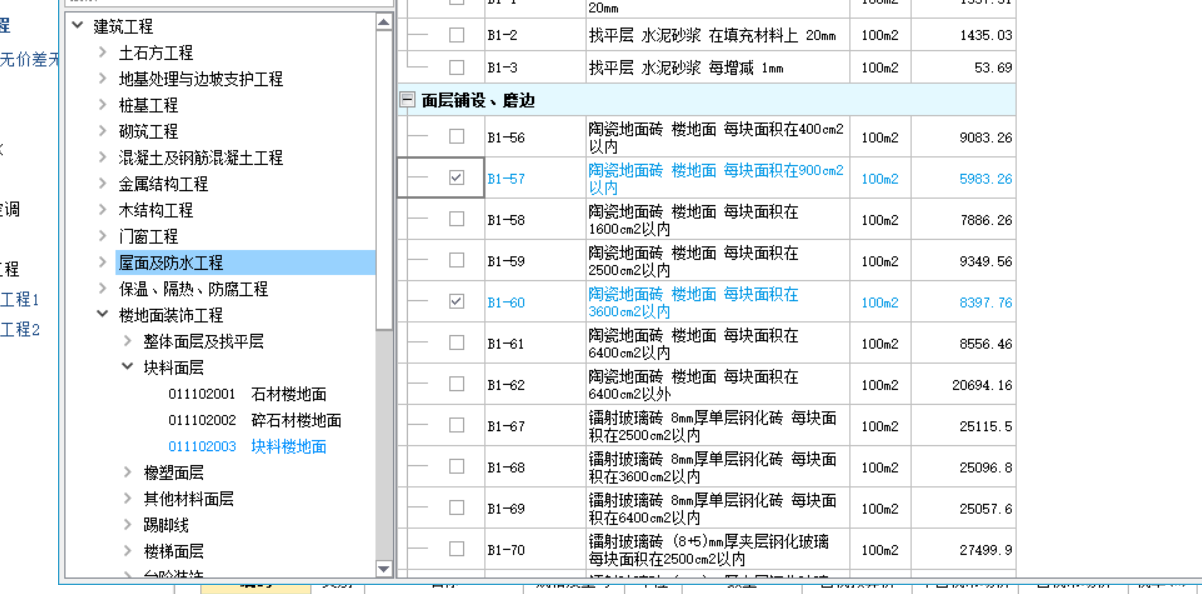Expand the 木结构工程 node
The width and height of the screenshot is (1202, 594).
click(102, 210)
